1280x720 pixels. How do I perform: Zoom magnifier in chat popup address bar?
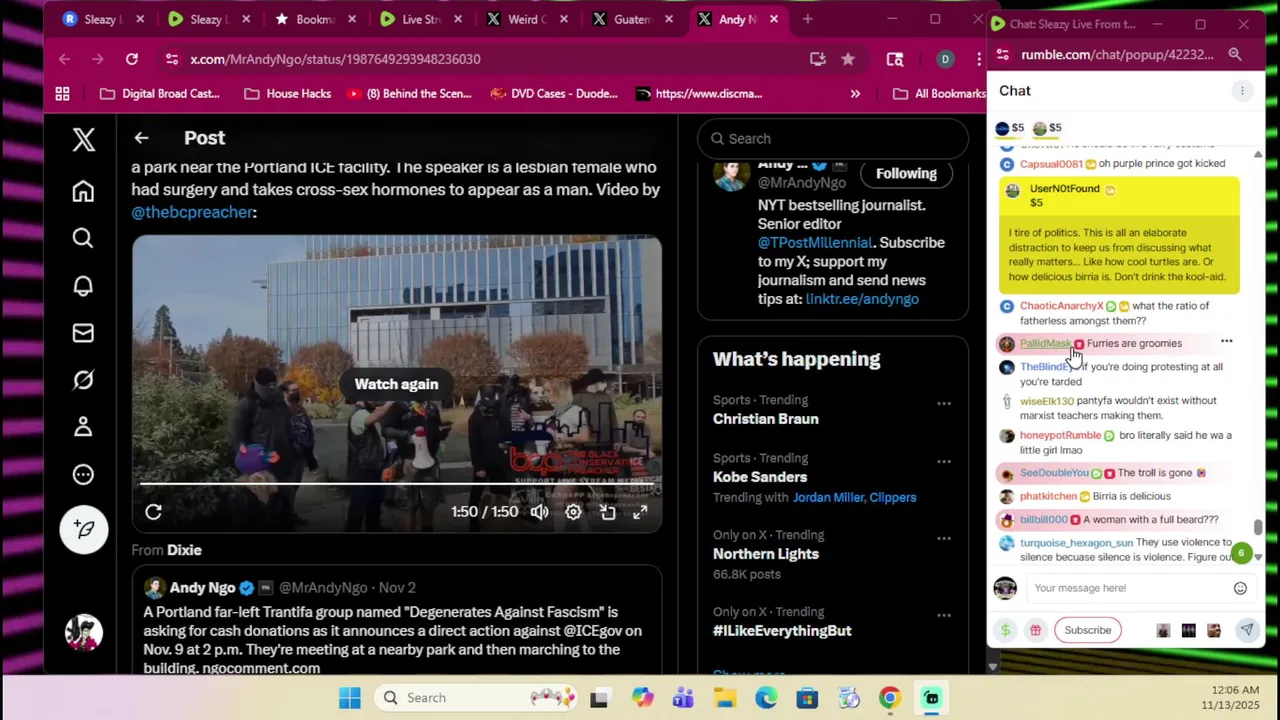point(1235,55)
